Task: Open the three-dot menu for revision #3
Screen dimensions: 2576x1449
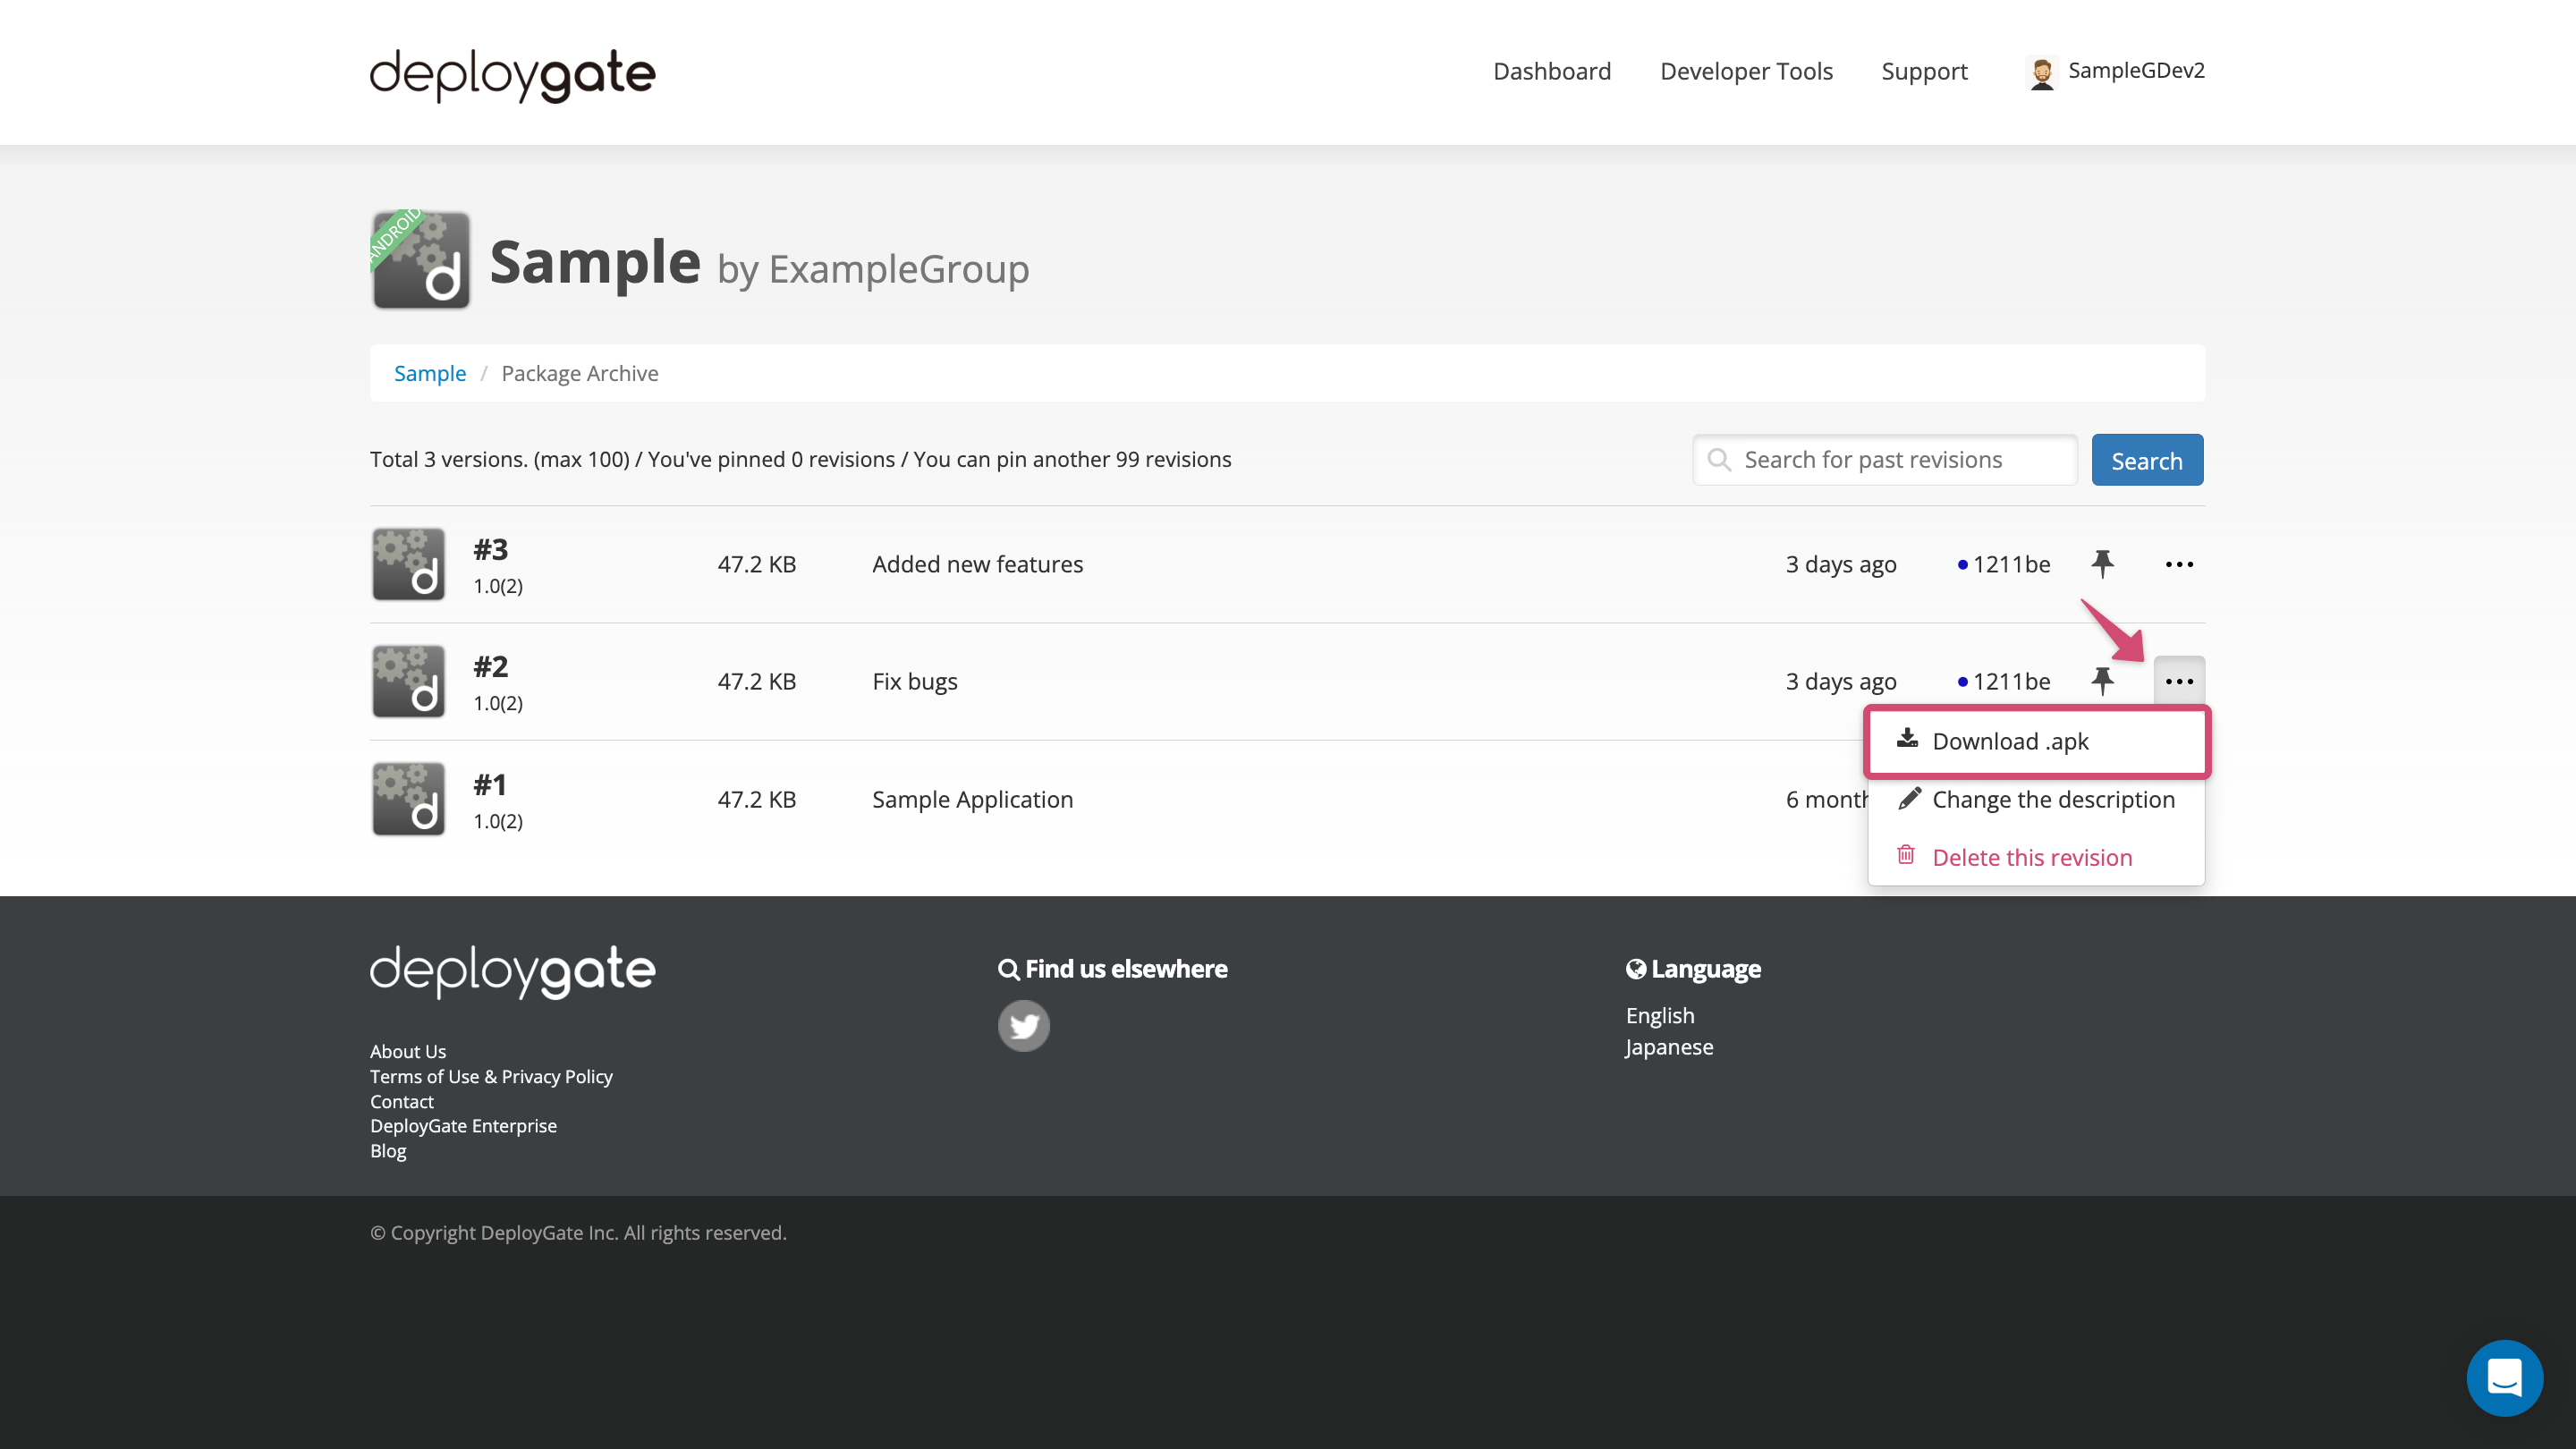Action: [x=2178, y=563]
